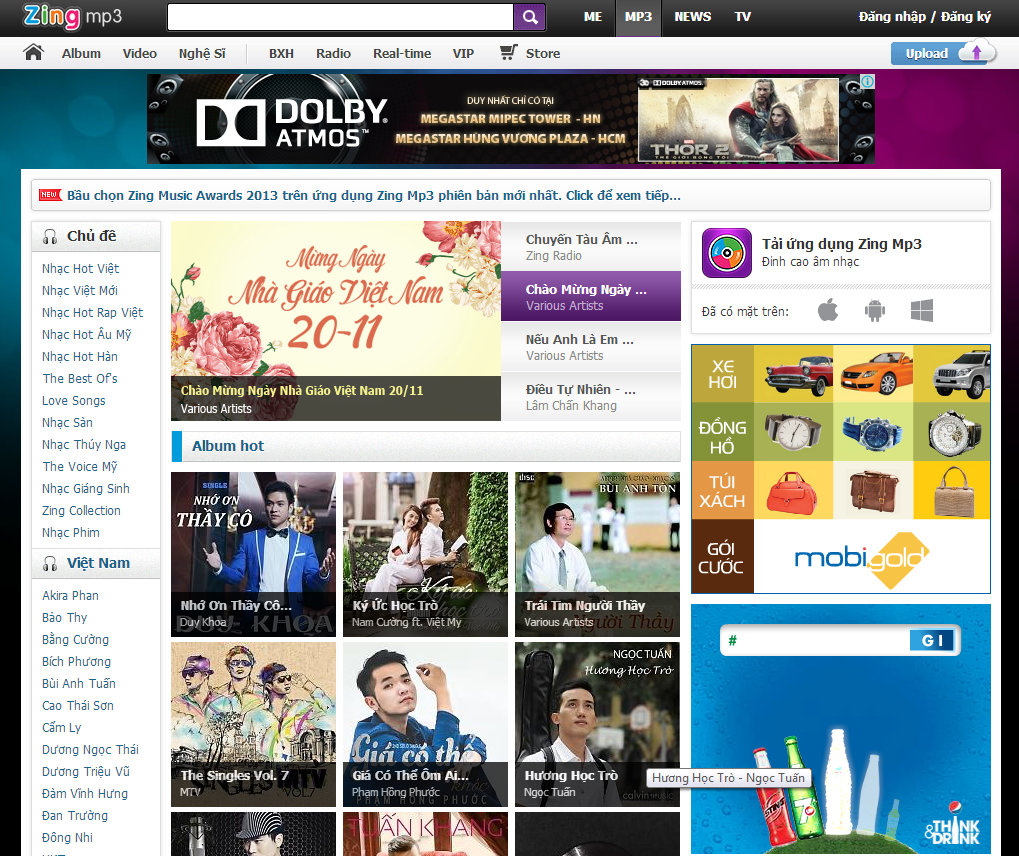Click Đăng nhập / Đăng ký link

pos(925,17)
